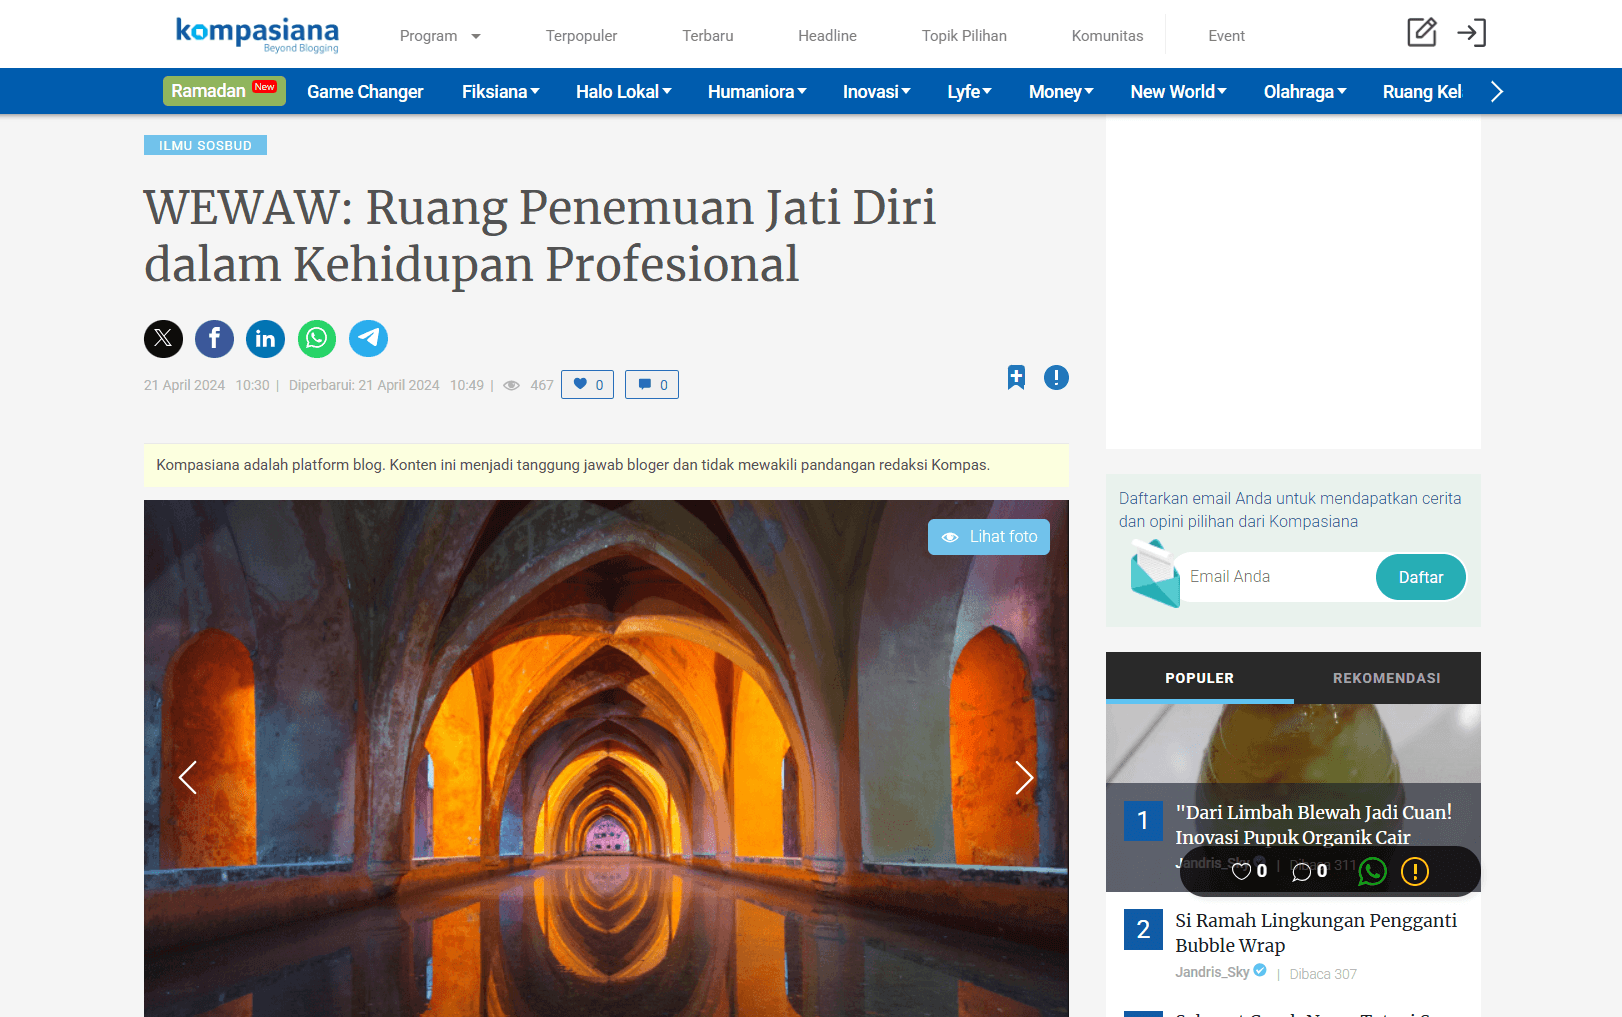1622x1017 pixels.
Task: Share article on LinkedIn
Action: [x=265, y=339]
